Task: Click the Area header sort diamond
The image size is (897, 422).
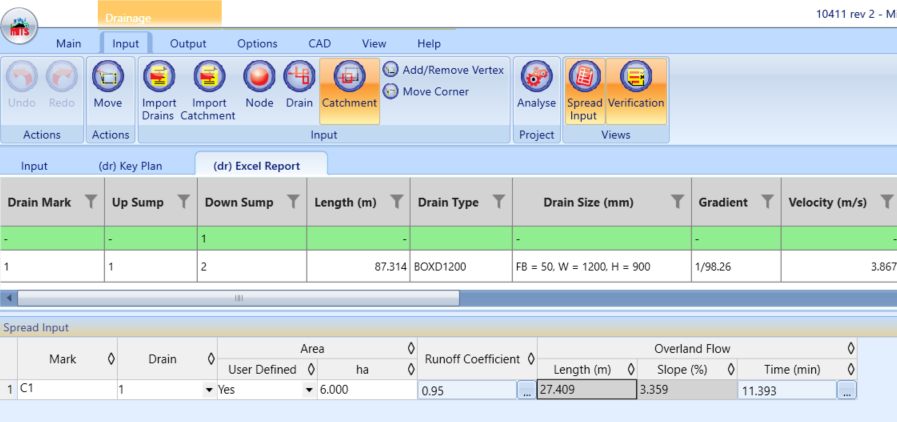Action: pyautogui.click(x=411, y=348)
